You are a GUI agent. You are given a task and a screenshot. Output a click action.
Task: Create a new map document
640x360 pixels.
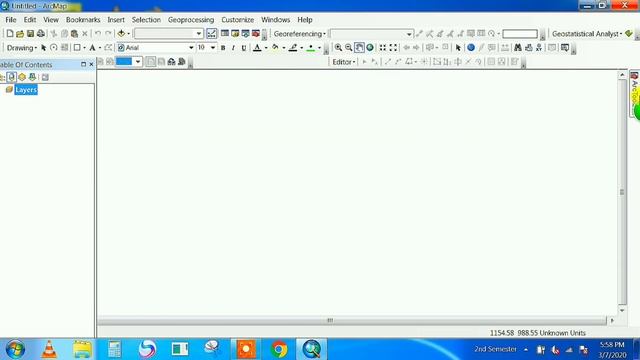tap(10, 34)
